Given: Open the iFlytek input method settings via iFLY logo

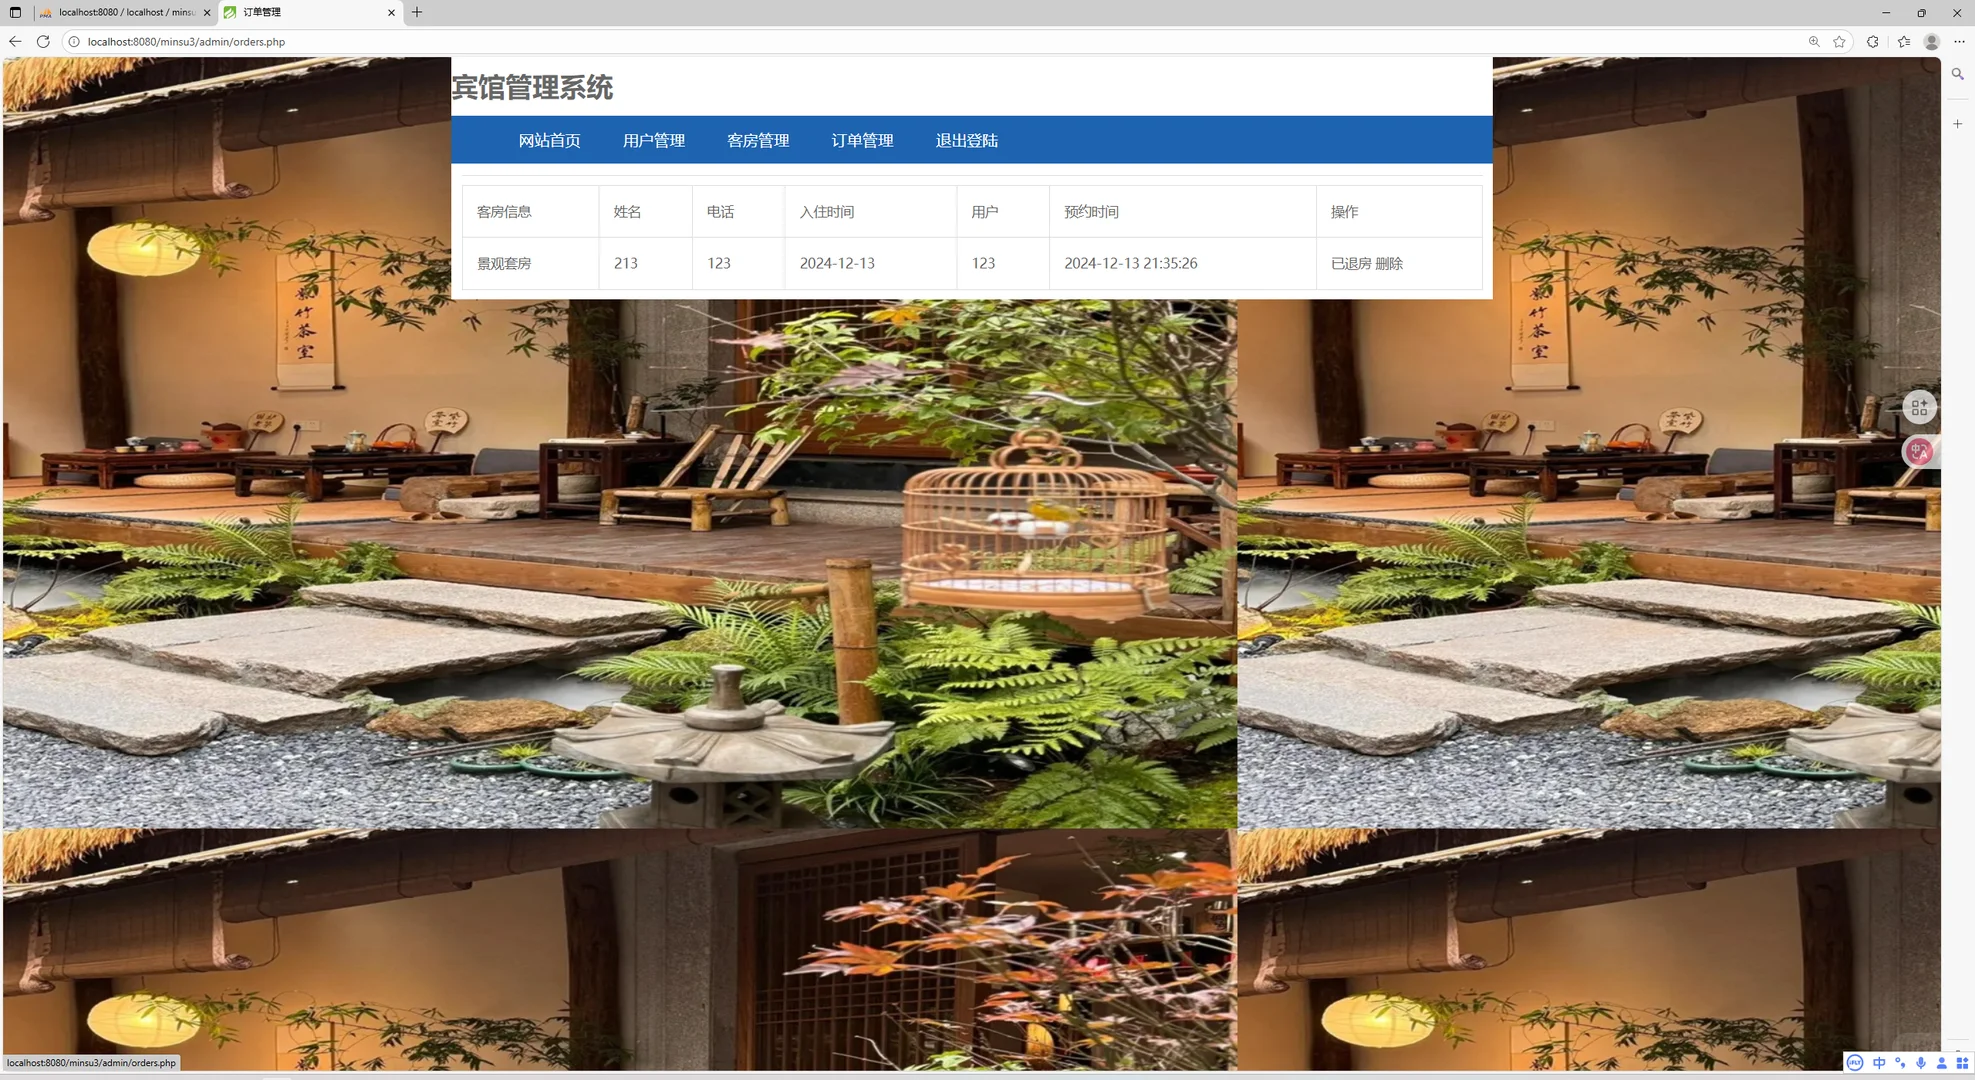Looking at the screenshot, I should click(1856, 1063).
